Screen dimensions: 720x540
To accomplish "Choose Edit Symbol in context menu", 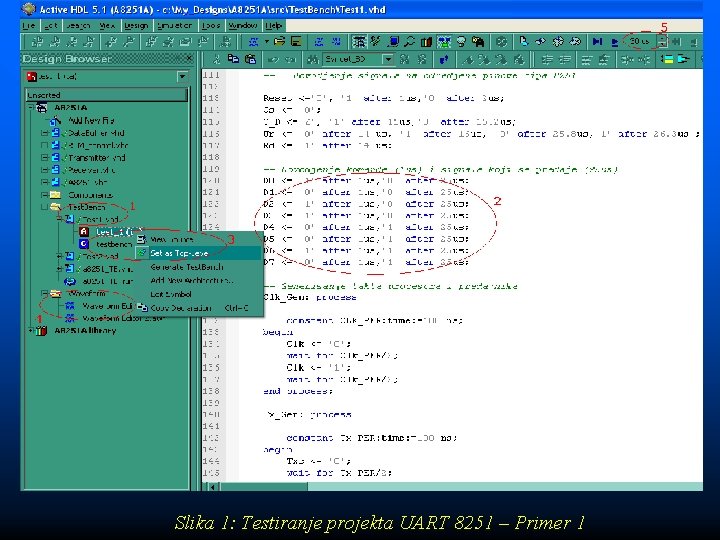I will [199, 294].
